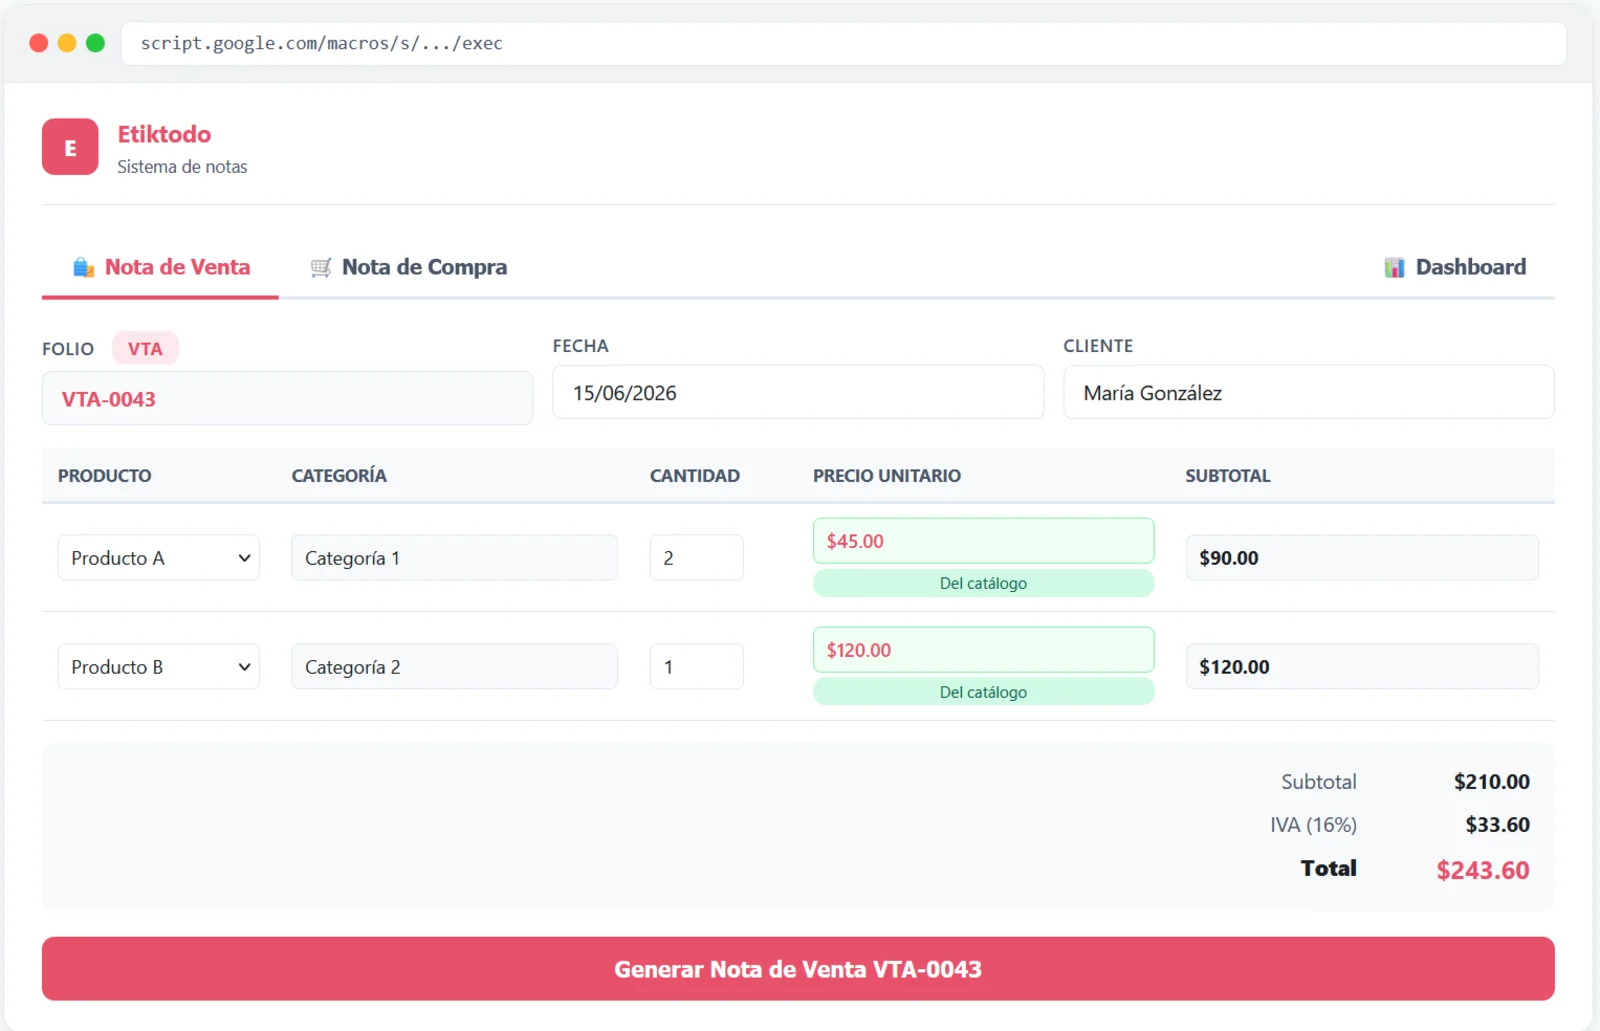Click the $210.00 subtotal amount
The image size is (1600, 1031).
click(x=1492, y=782)
